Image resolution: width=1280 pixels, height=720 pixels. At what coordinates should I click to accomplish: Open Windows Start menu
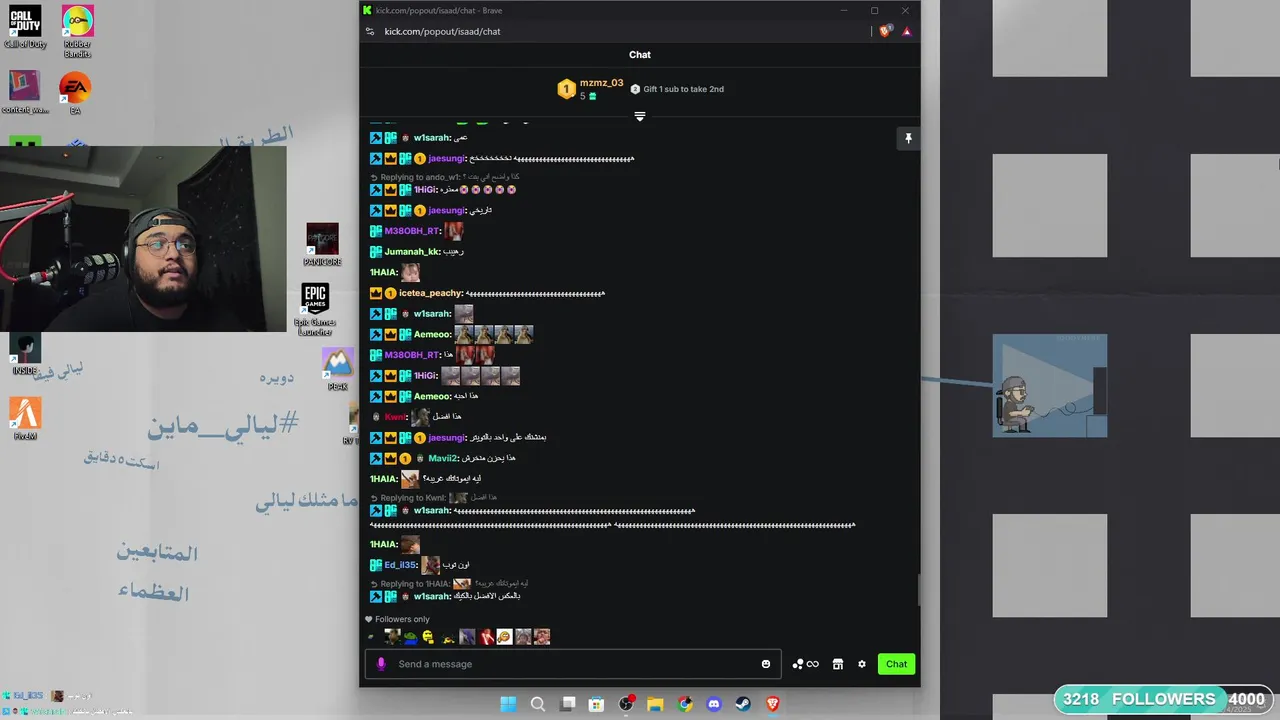(508, 704)
